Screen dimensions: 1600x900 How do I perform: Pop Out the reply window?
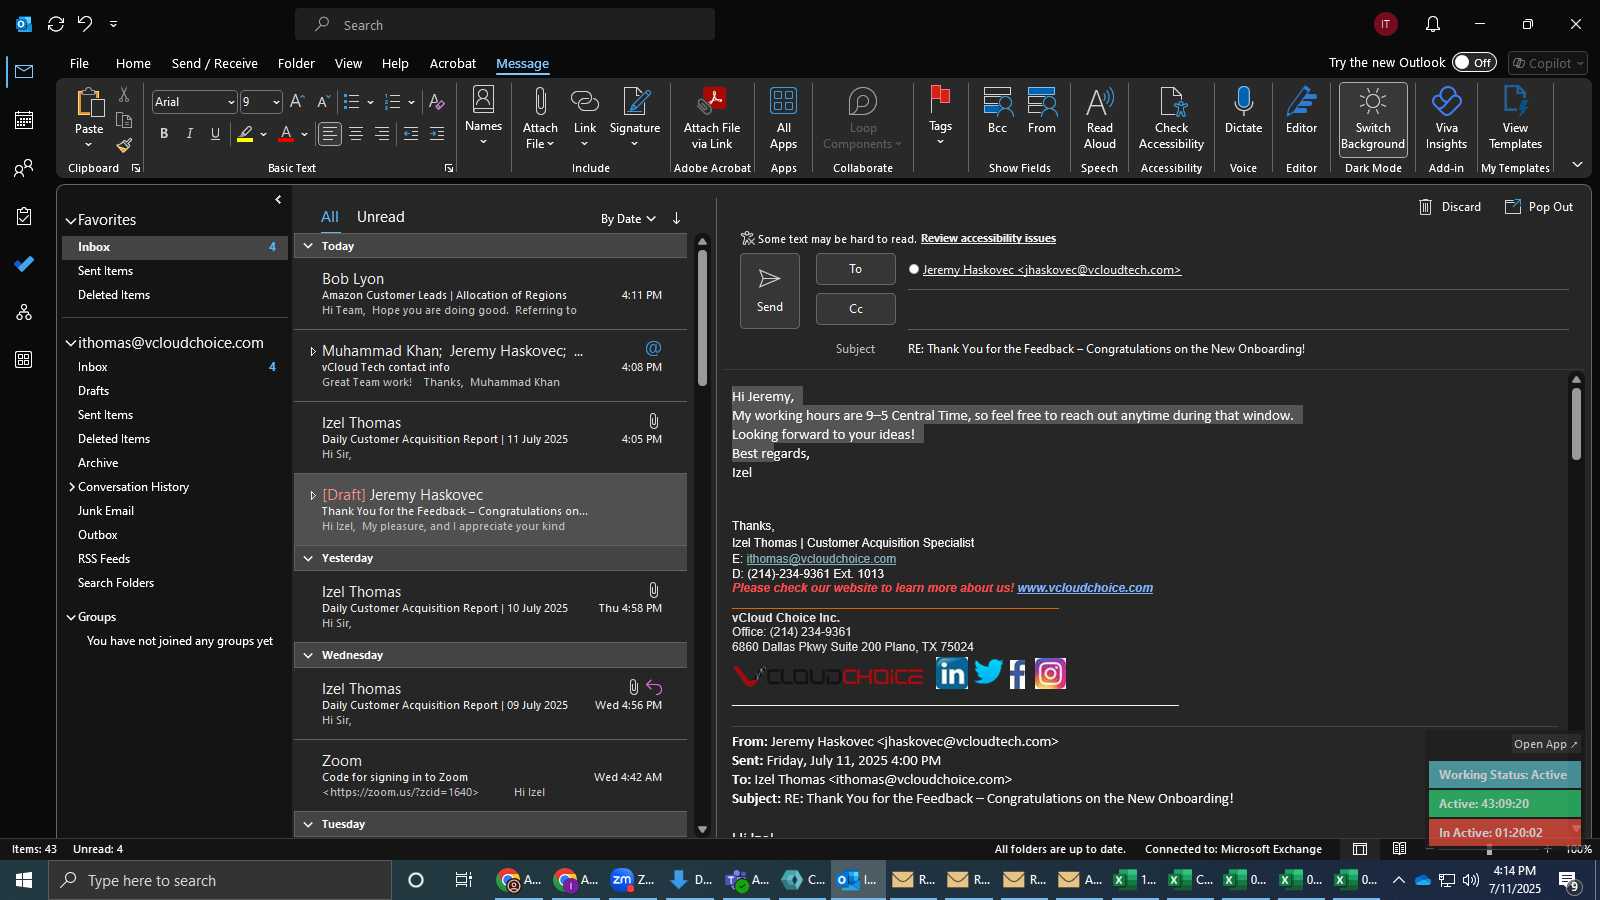(1539, 207)
